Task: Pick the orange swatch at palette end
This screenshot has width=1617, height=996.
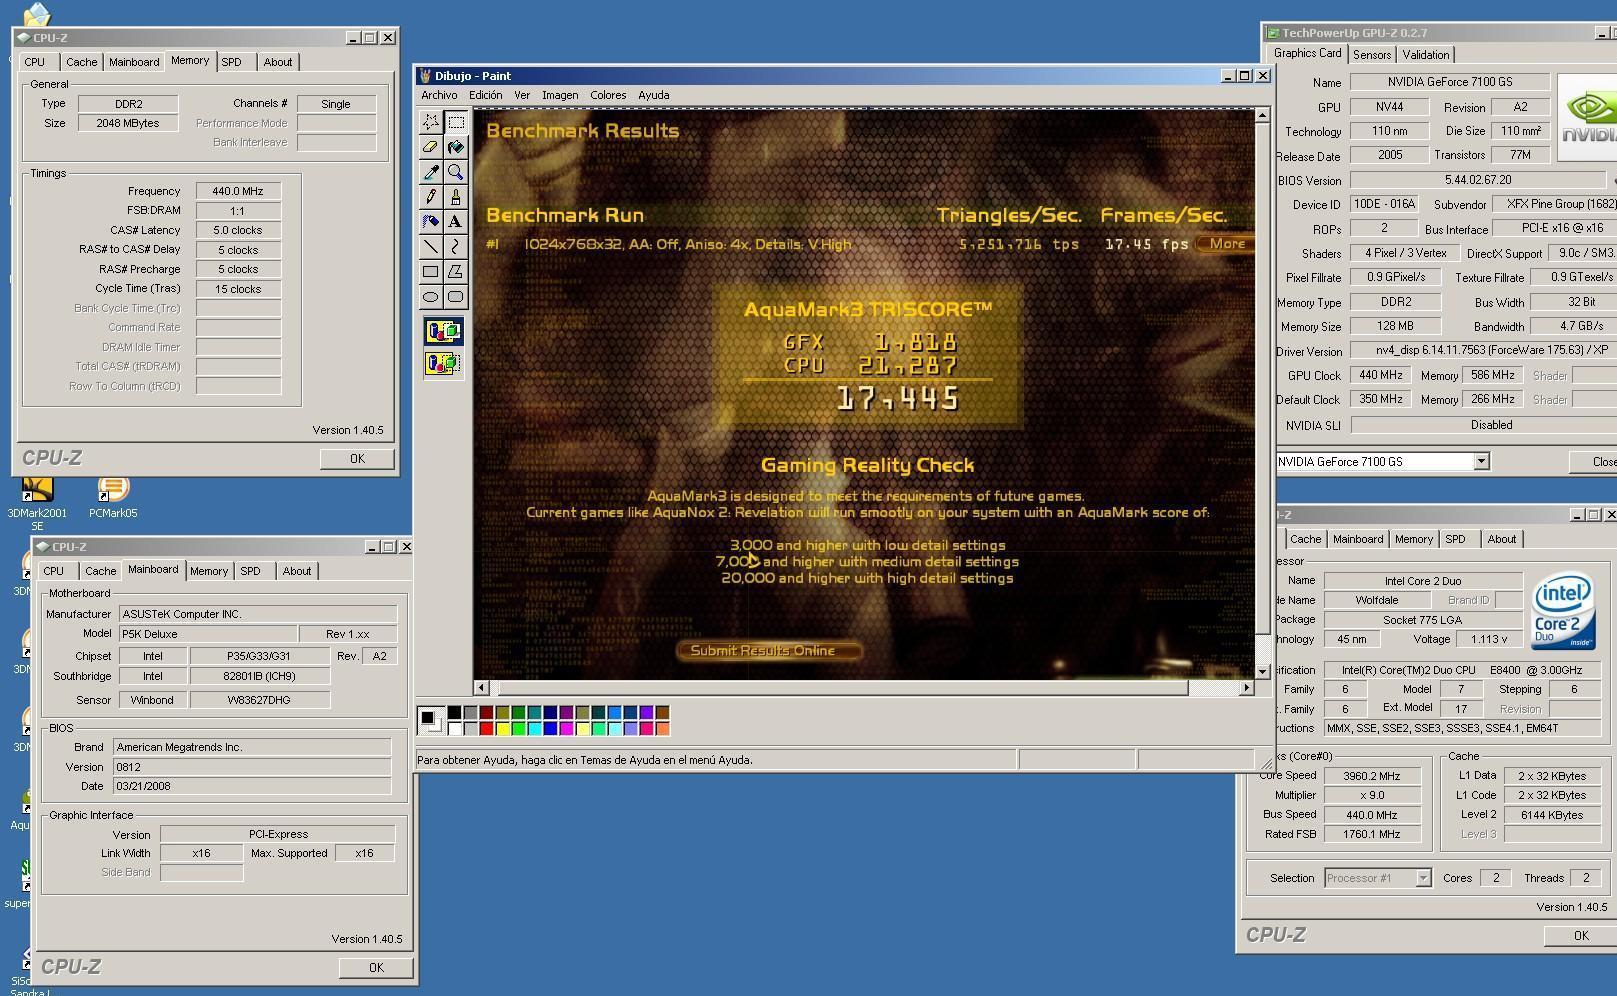Action: click(662, 729)
